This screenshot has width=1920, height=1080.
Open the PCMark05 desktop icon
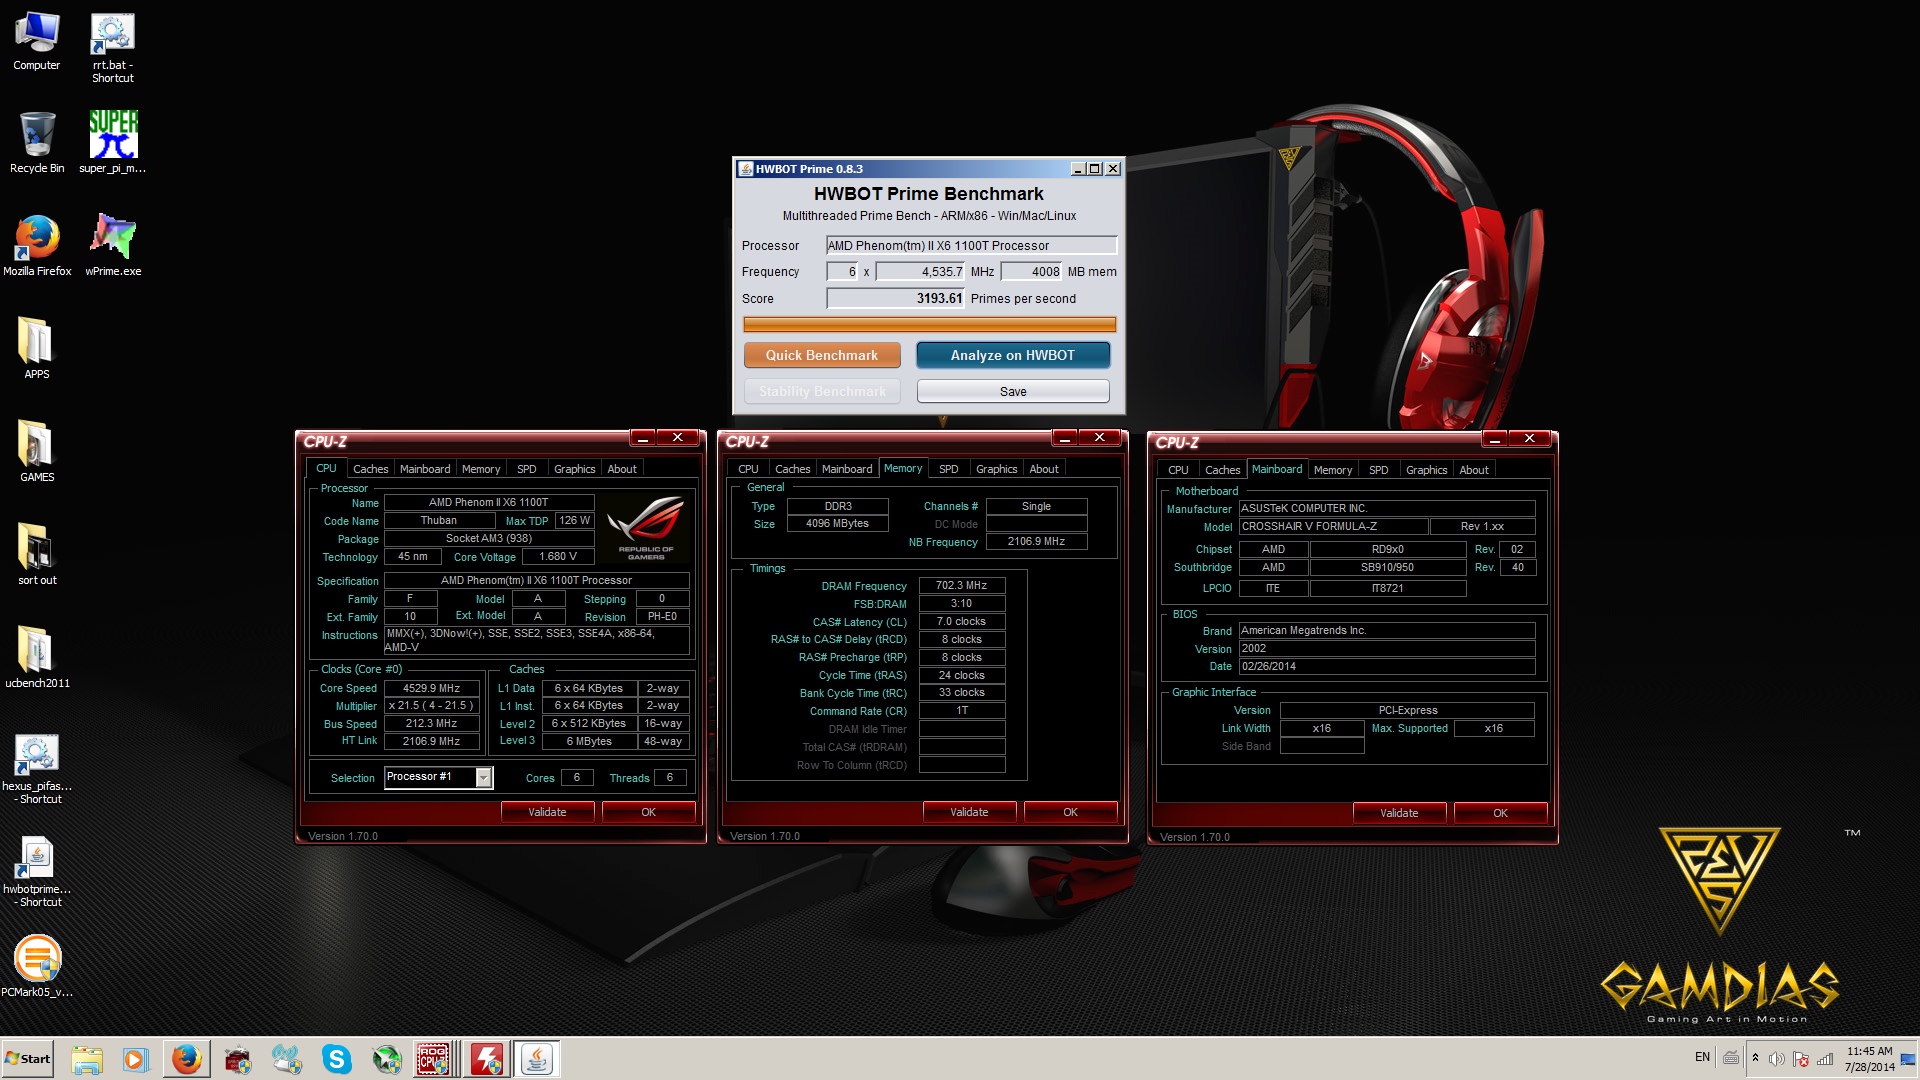pos(37,966)
